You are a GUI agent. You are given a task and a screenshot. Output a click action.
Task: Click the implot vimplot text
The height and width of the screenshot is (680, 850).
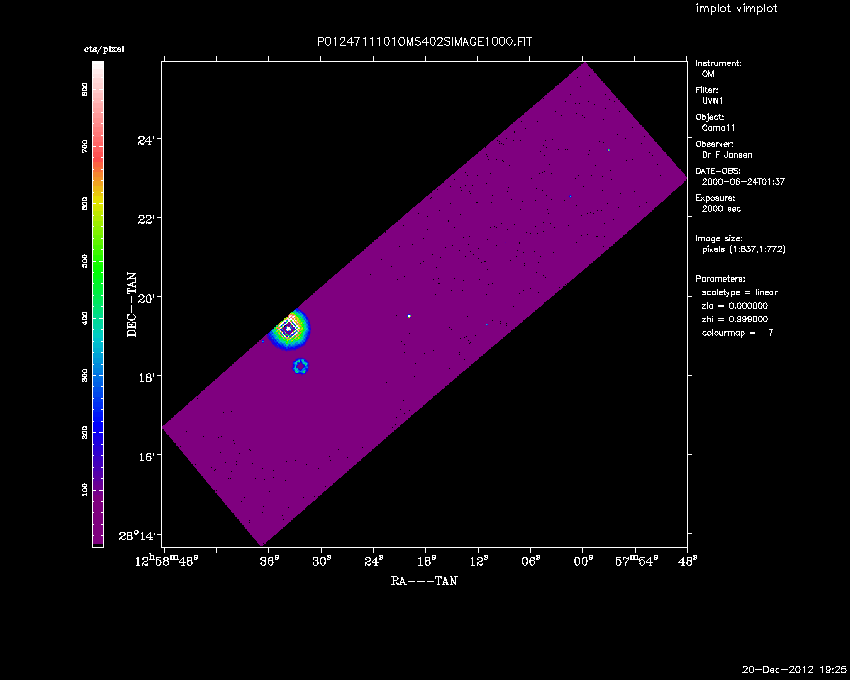[x=736, y=9]
